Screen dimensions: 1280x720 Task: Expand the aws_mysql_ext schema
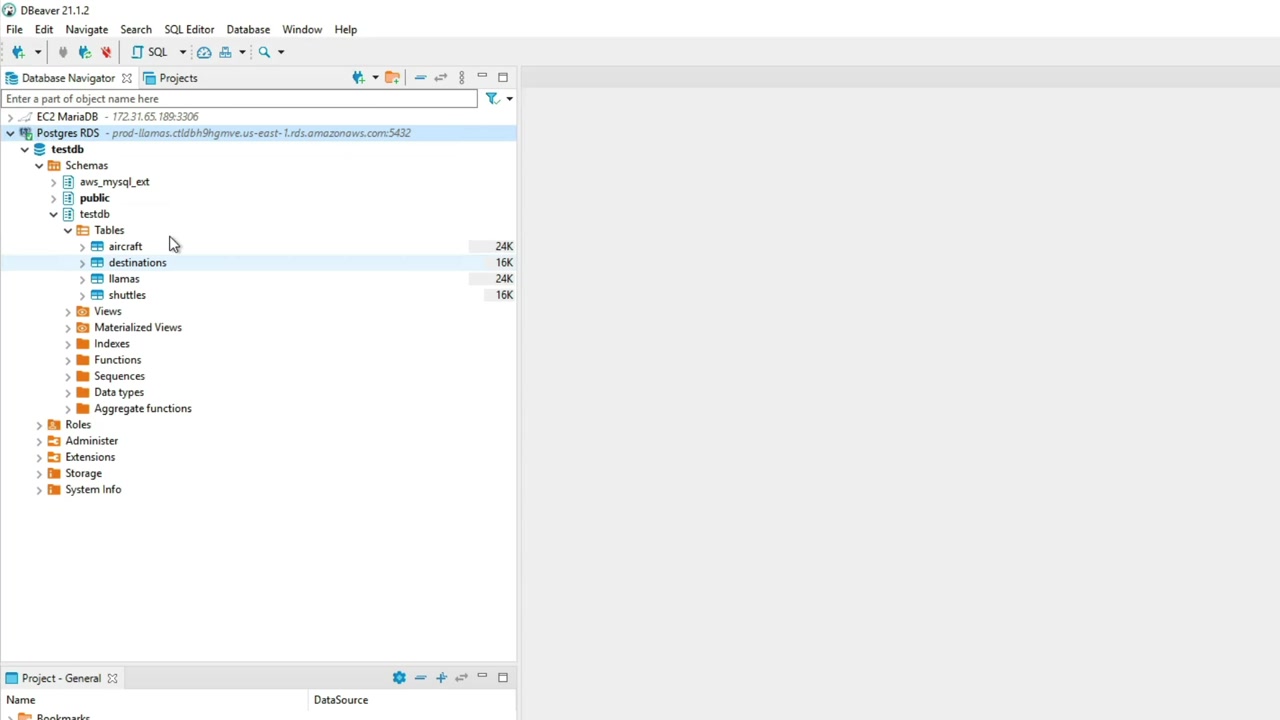pos(54,182)
